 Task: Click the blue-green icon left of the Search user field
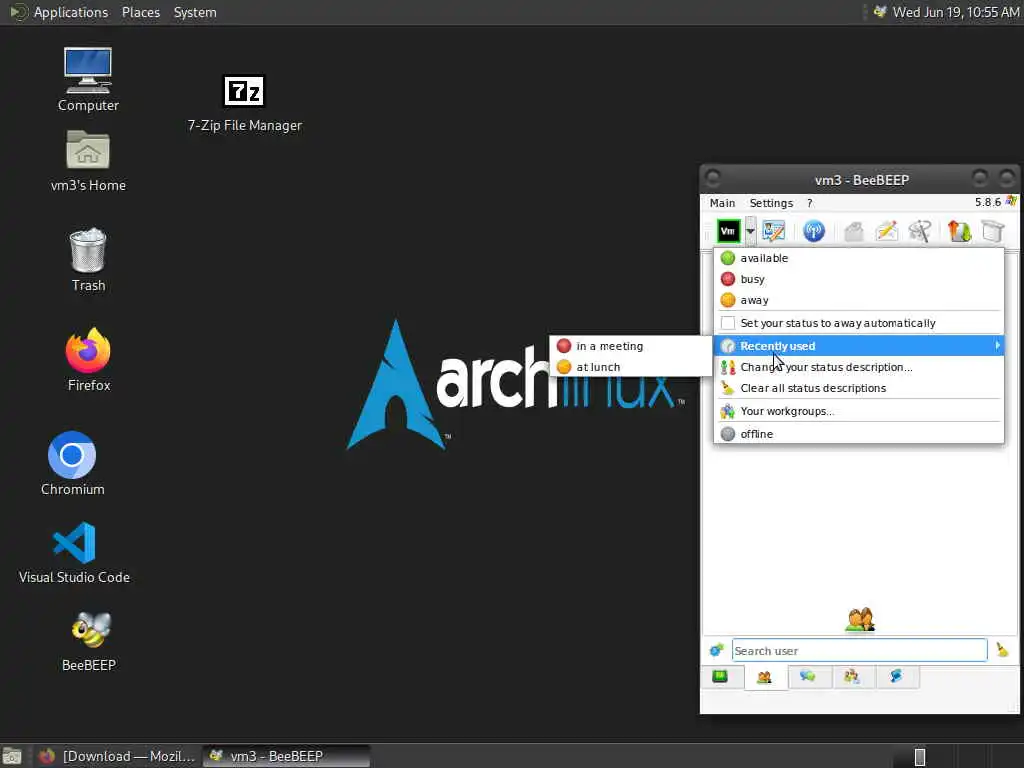coord(716,650)
